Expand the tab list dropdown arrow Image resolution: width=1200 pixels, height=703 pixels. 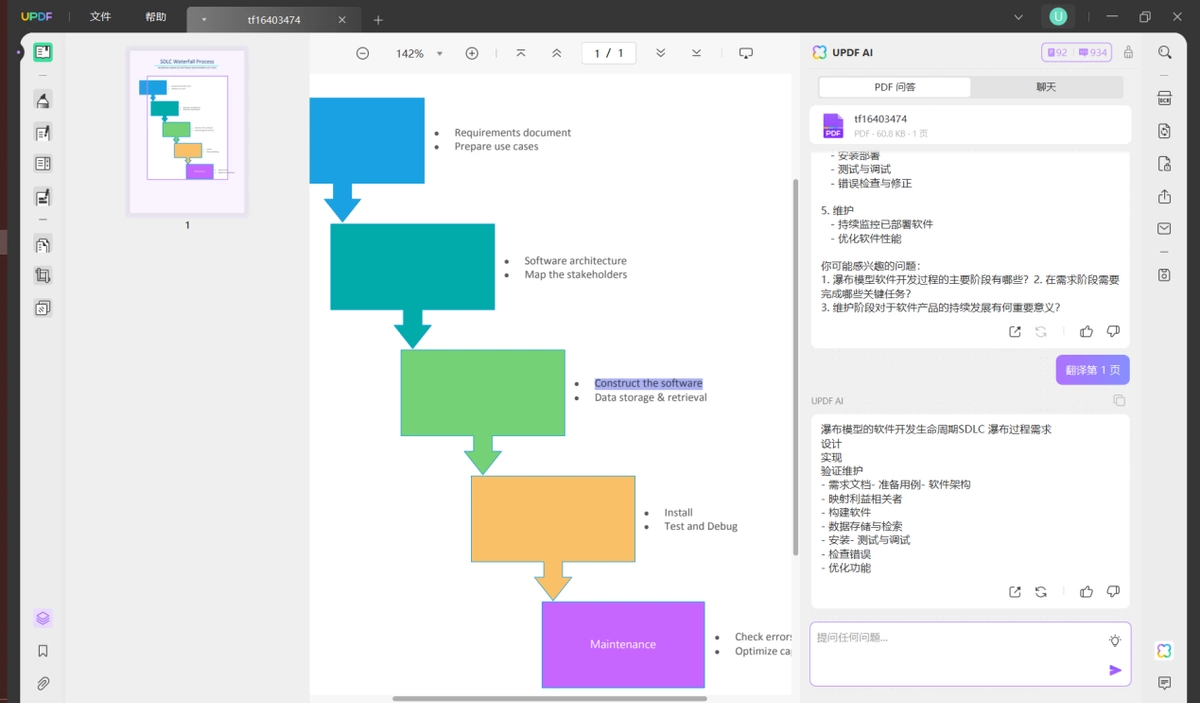pyautogui.click(x=203, y=20)
